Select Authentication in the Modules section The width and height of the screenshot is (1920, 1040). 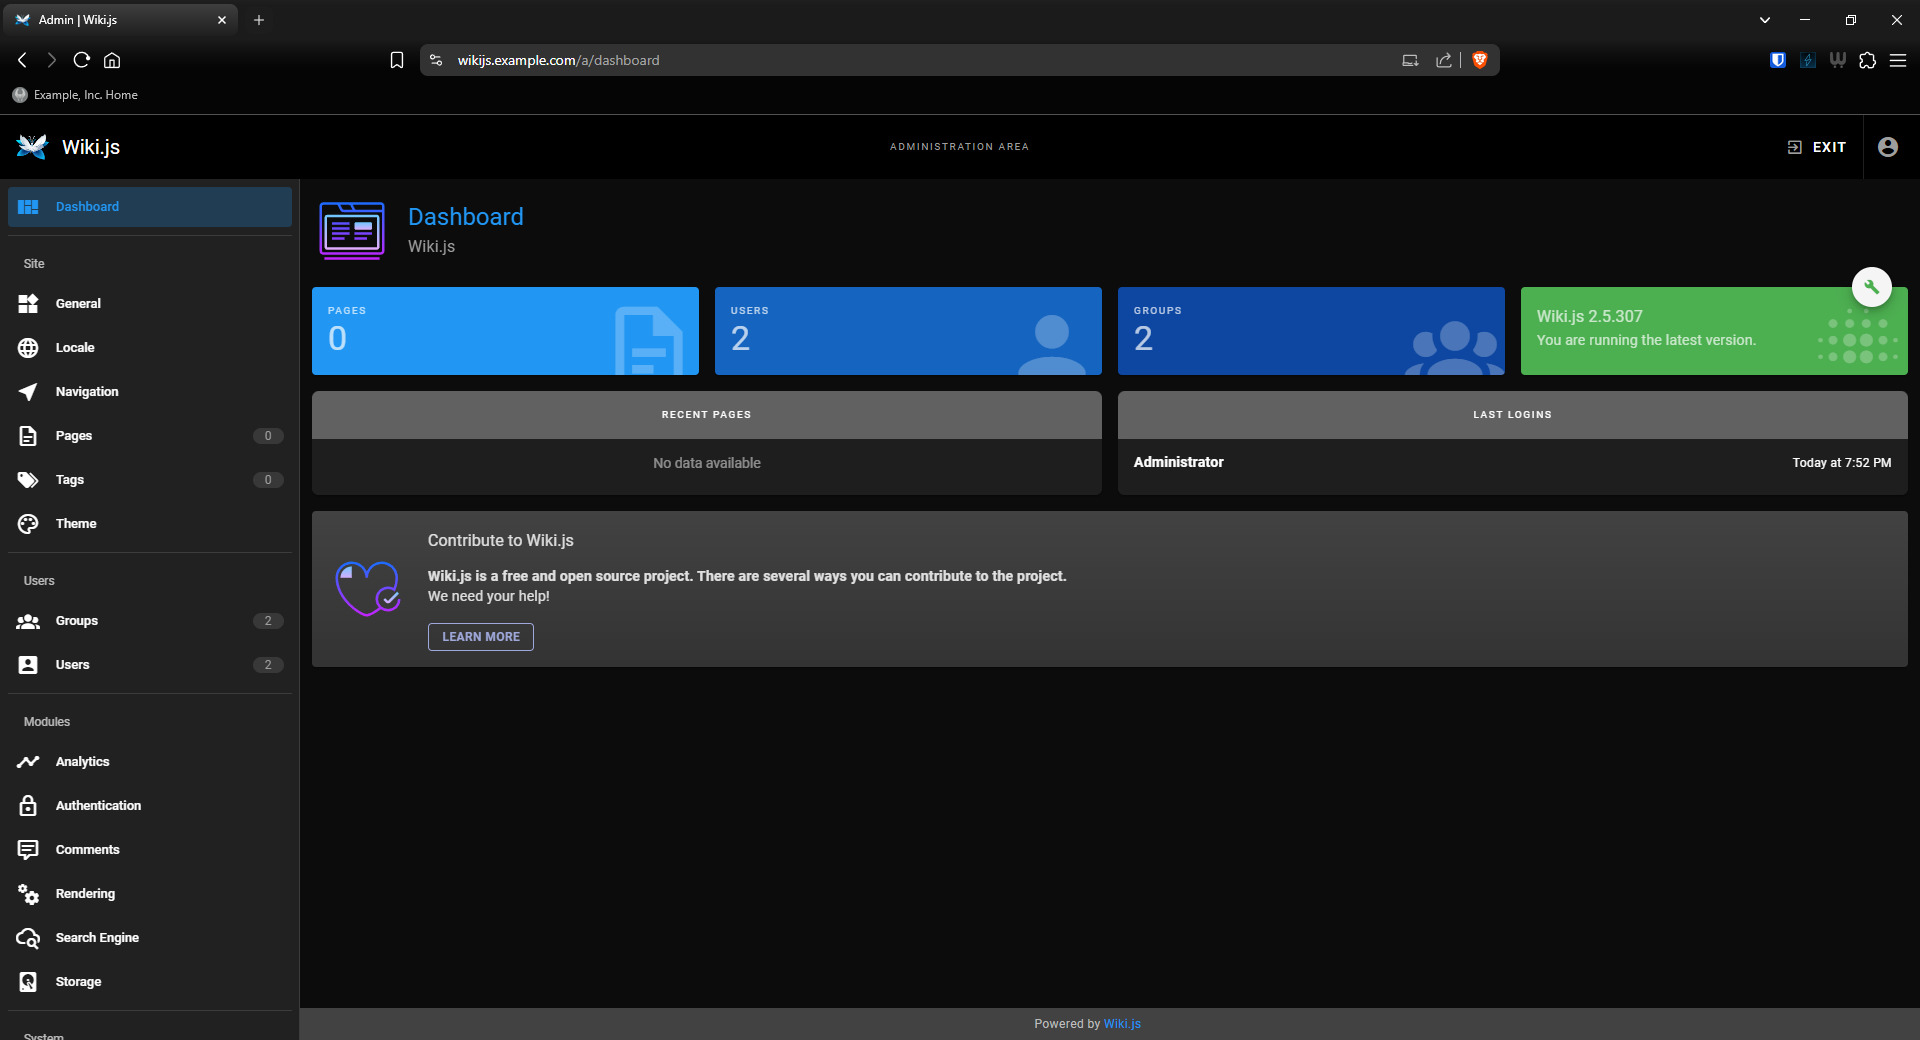pos(98,806)
